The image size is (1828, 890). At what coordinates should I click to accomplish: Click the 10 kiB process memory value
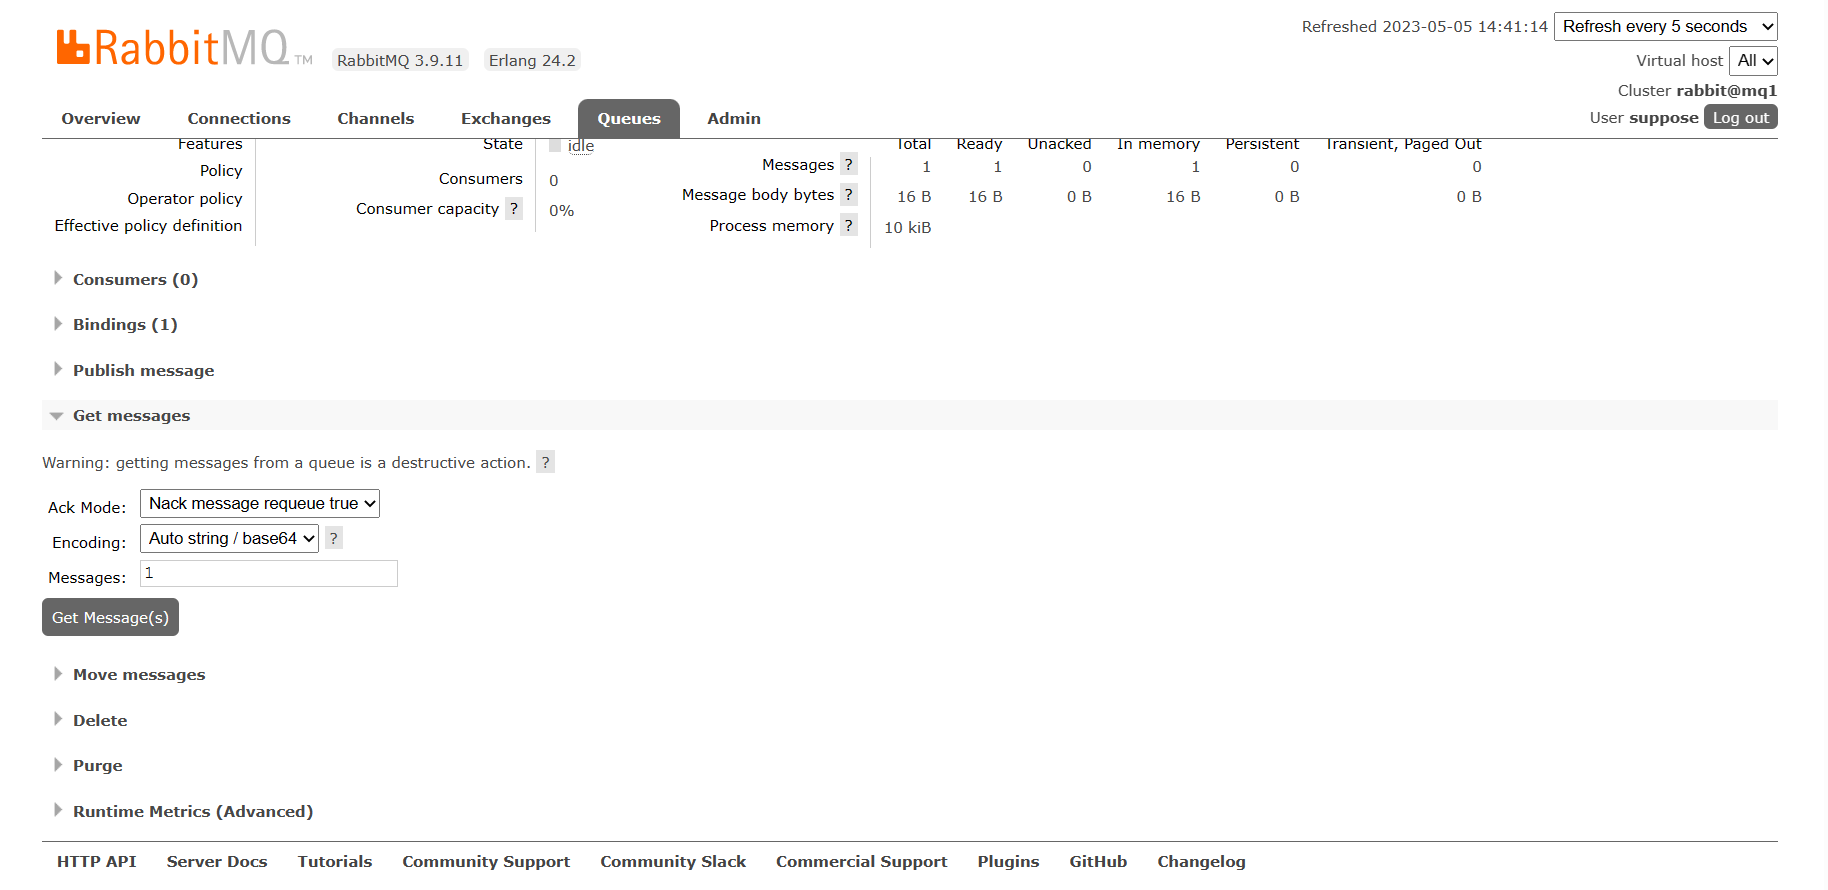pyautogui.click(x=908, y=227)
